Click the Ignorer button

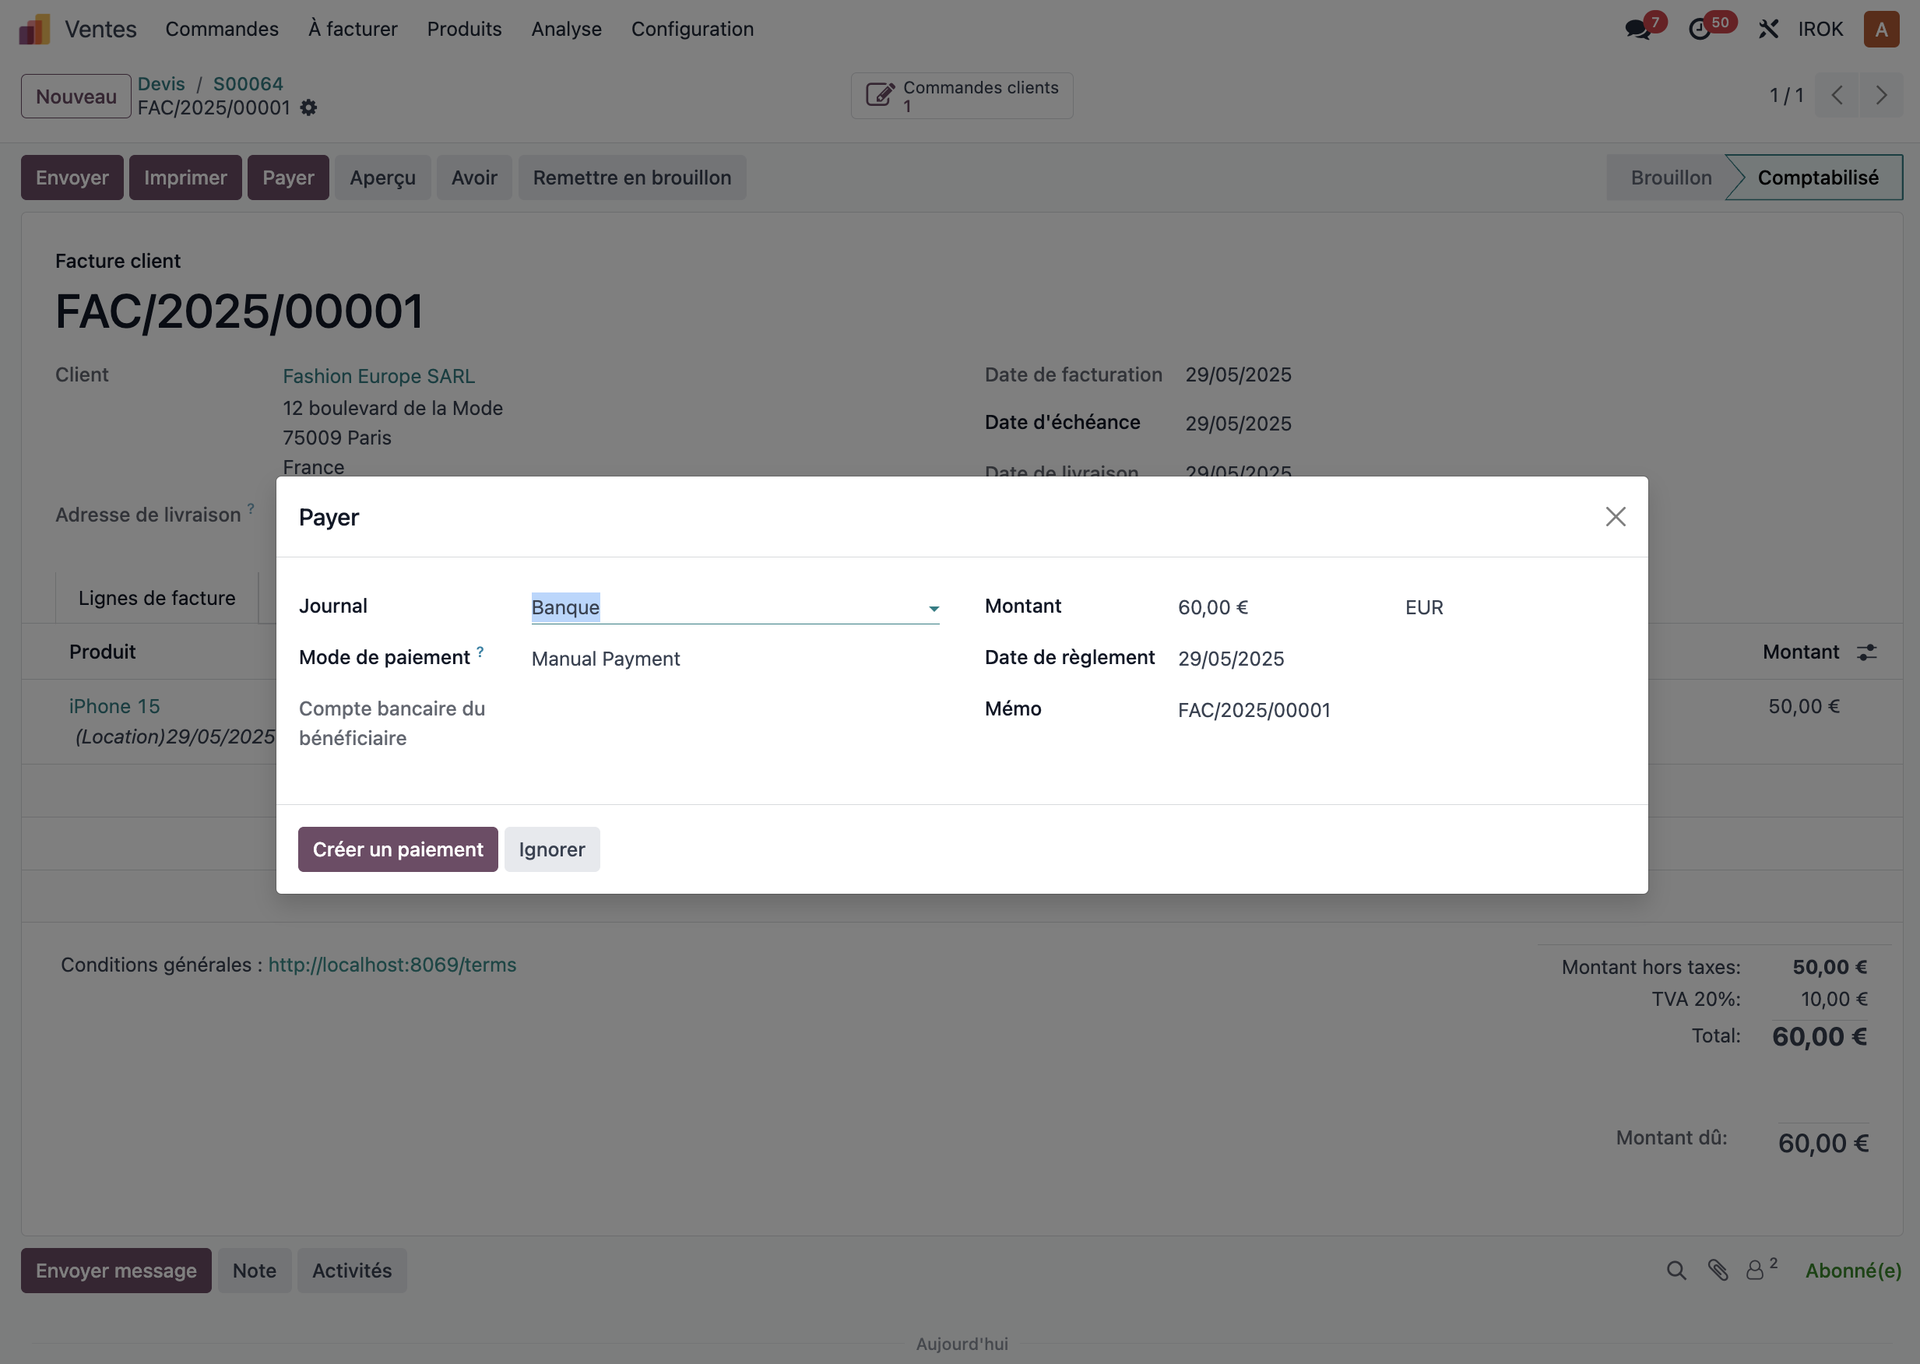pos(552,849)
